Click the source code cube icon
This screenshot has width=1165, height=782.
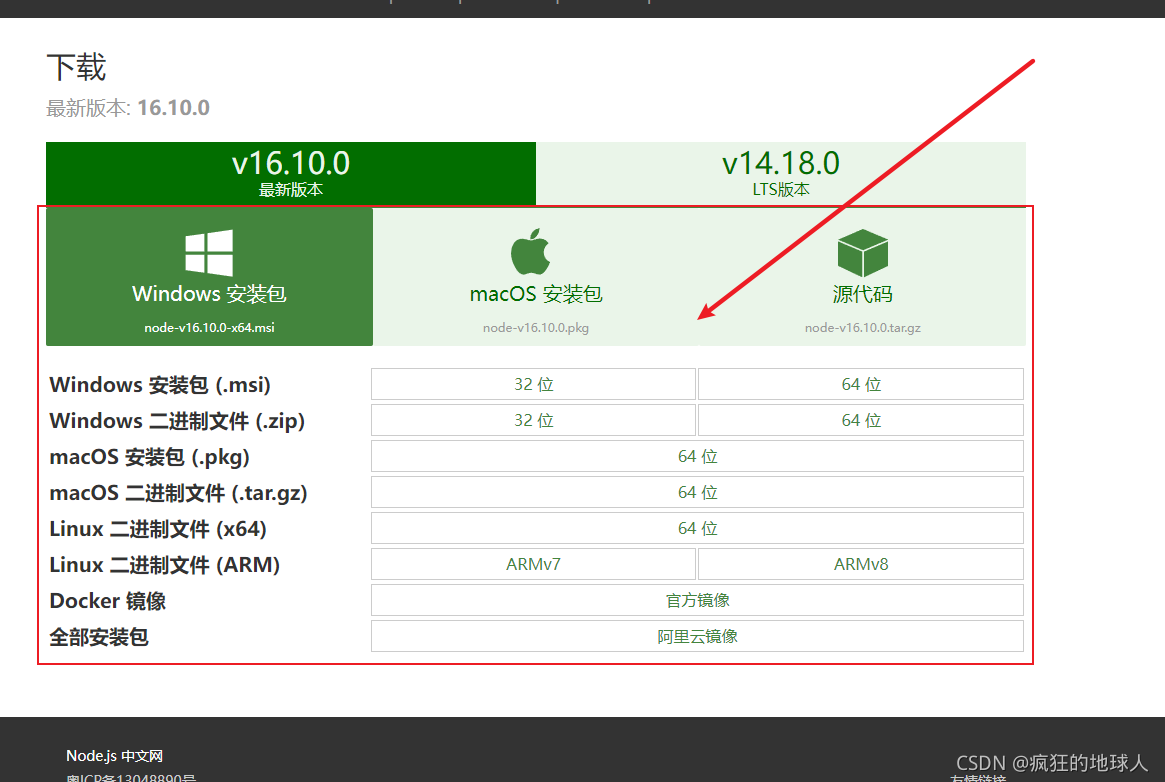coord(862,252)
